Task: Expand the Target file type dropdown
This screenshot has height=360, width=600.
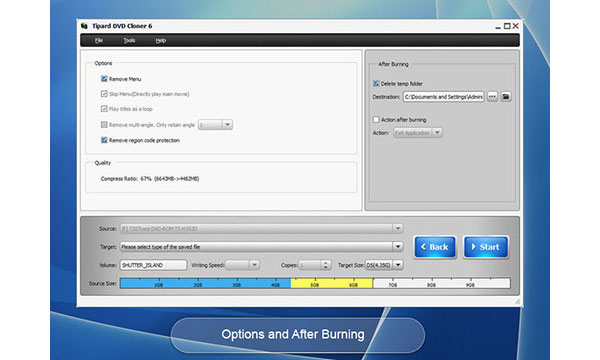Action: pyautogui.click(x=398, y=247)
